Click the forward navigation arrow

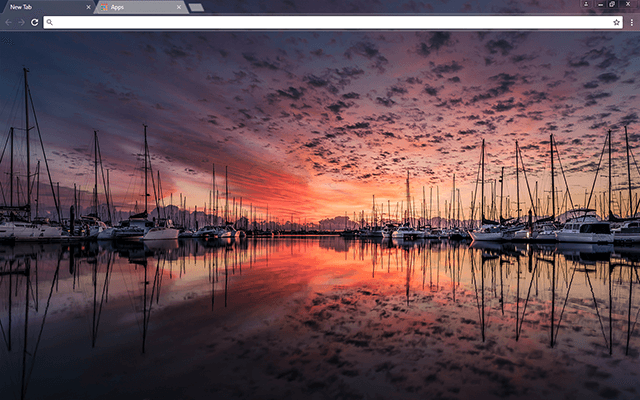click(x=21, y=21)
